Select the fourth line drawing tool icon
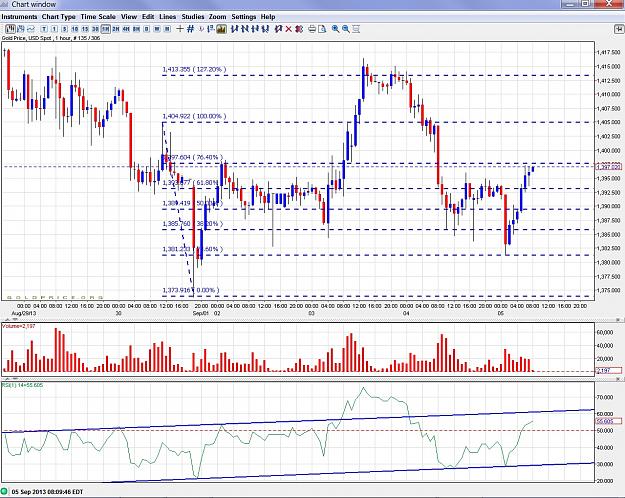This screenshot has width=625, height=498. pos(265,29)
